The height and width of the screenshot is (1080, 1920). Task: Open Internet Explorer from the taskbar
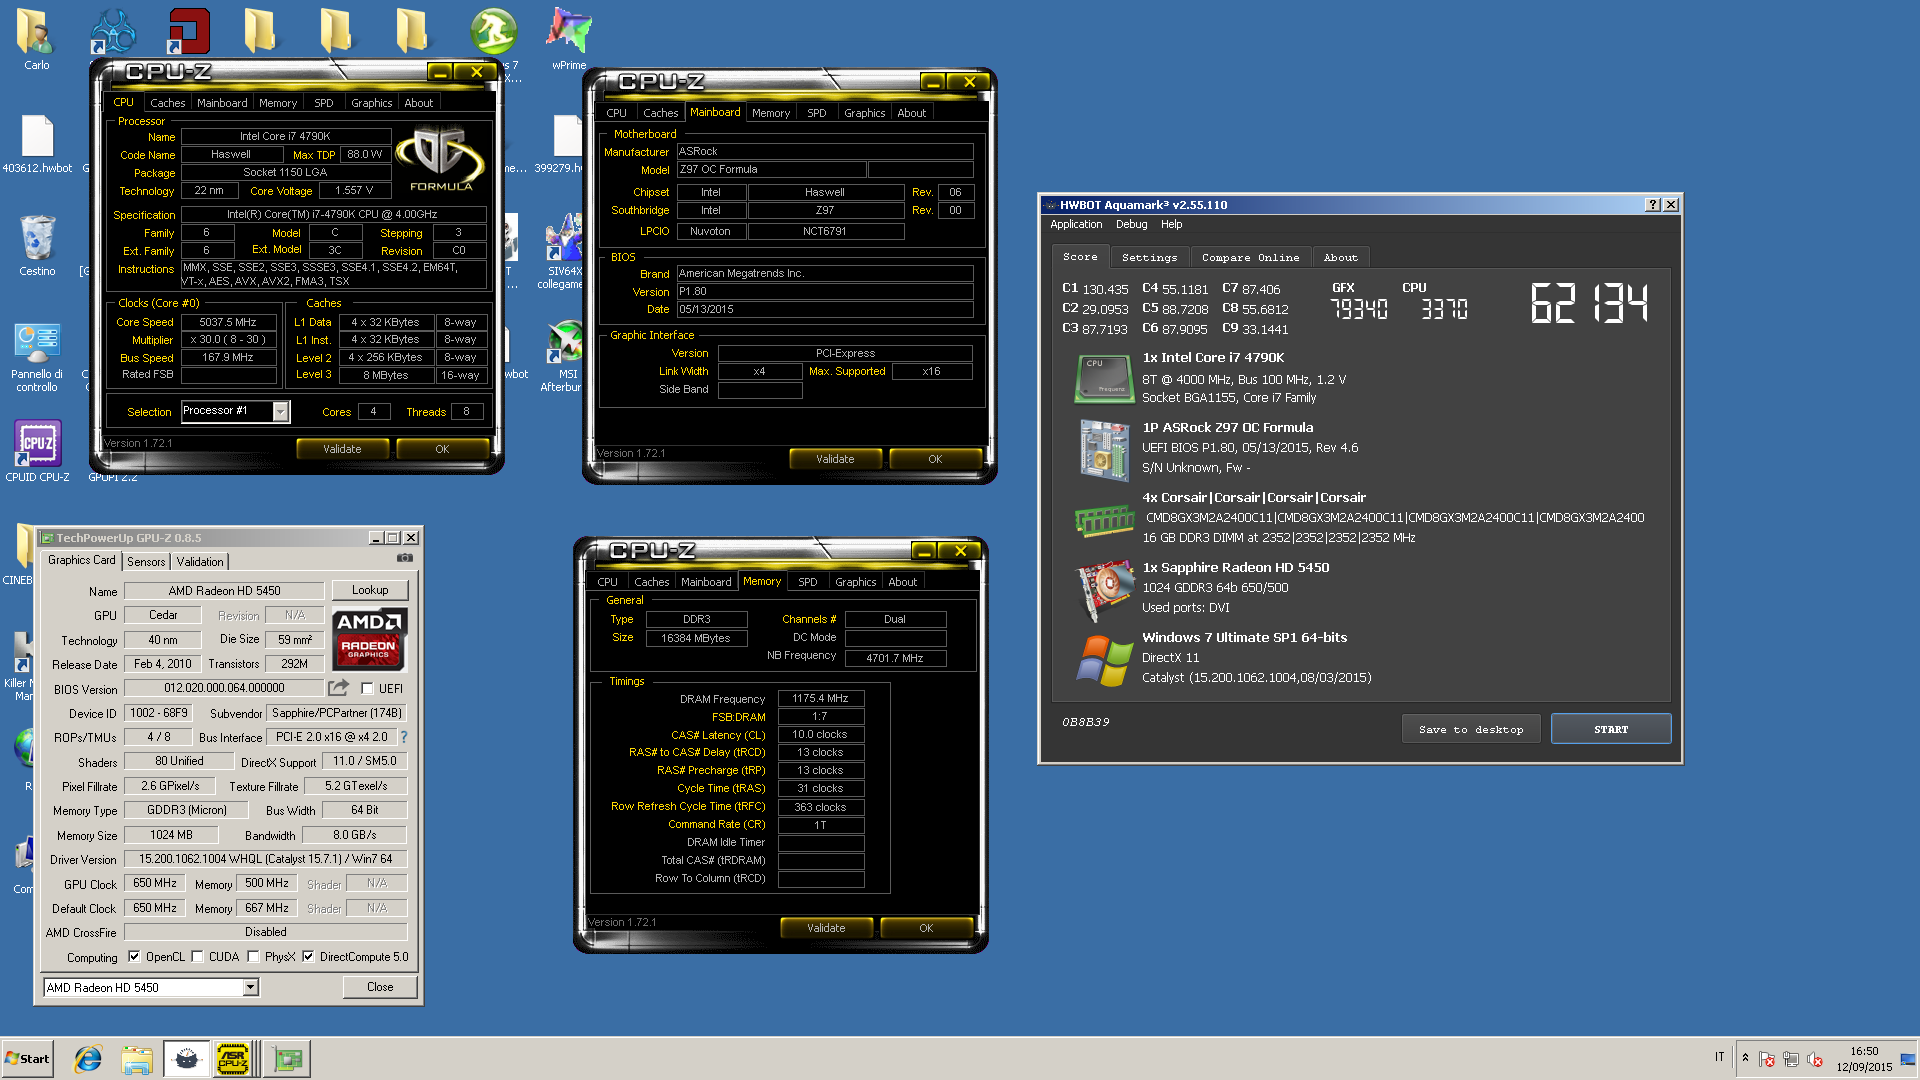coord(88,1059)
